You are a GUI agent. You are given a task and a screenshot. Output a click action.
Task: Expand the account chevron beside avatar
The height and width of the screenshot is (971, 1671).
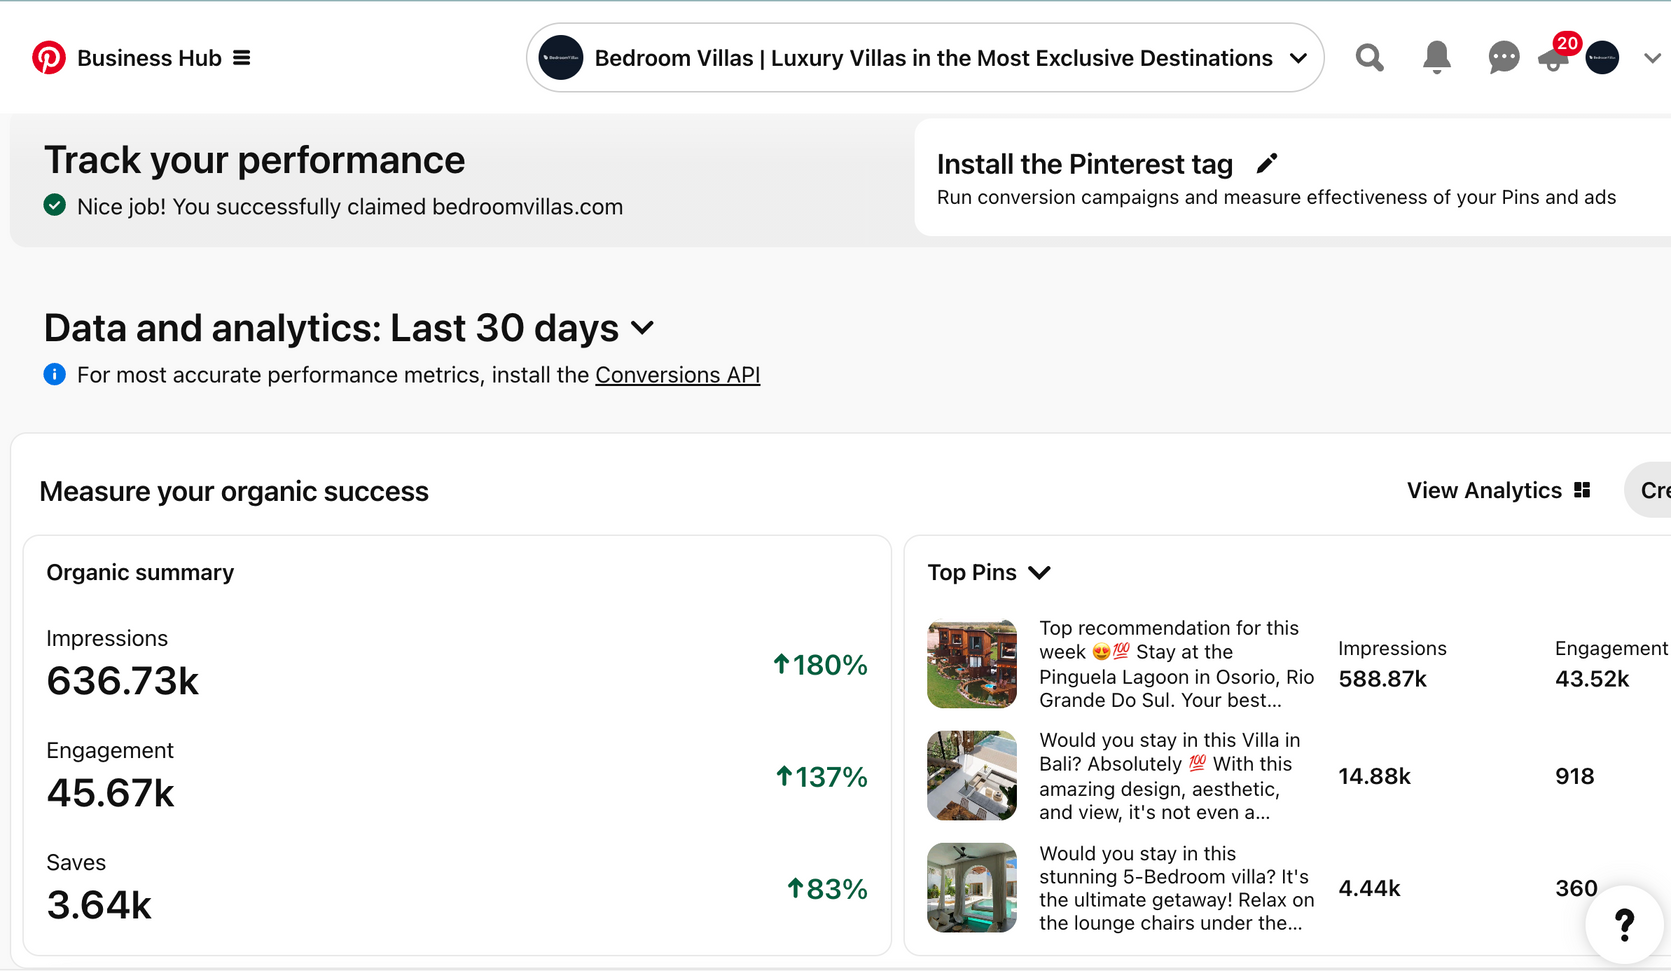pyautogui.click(x=1652, y=58)
